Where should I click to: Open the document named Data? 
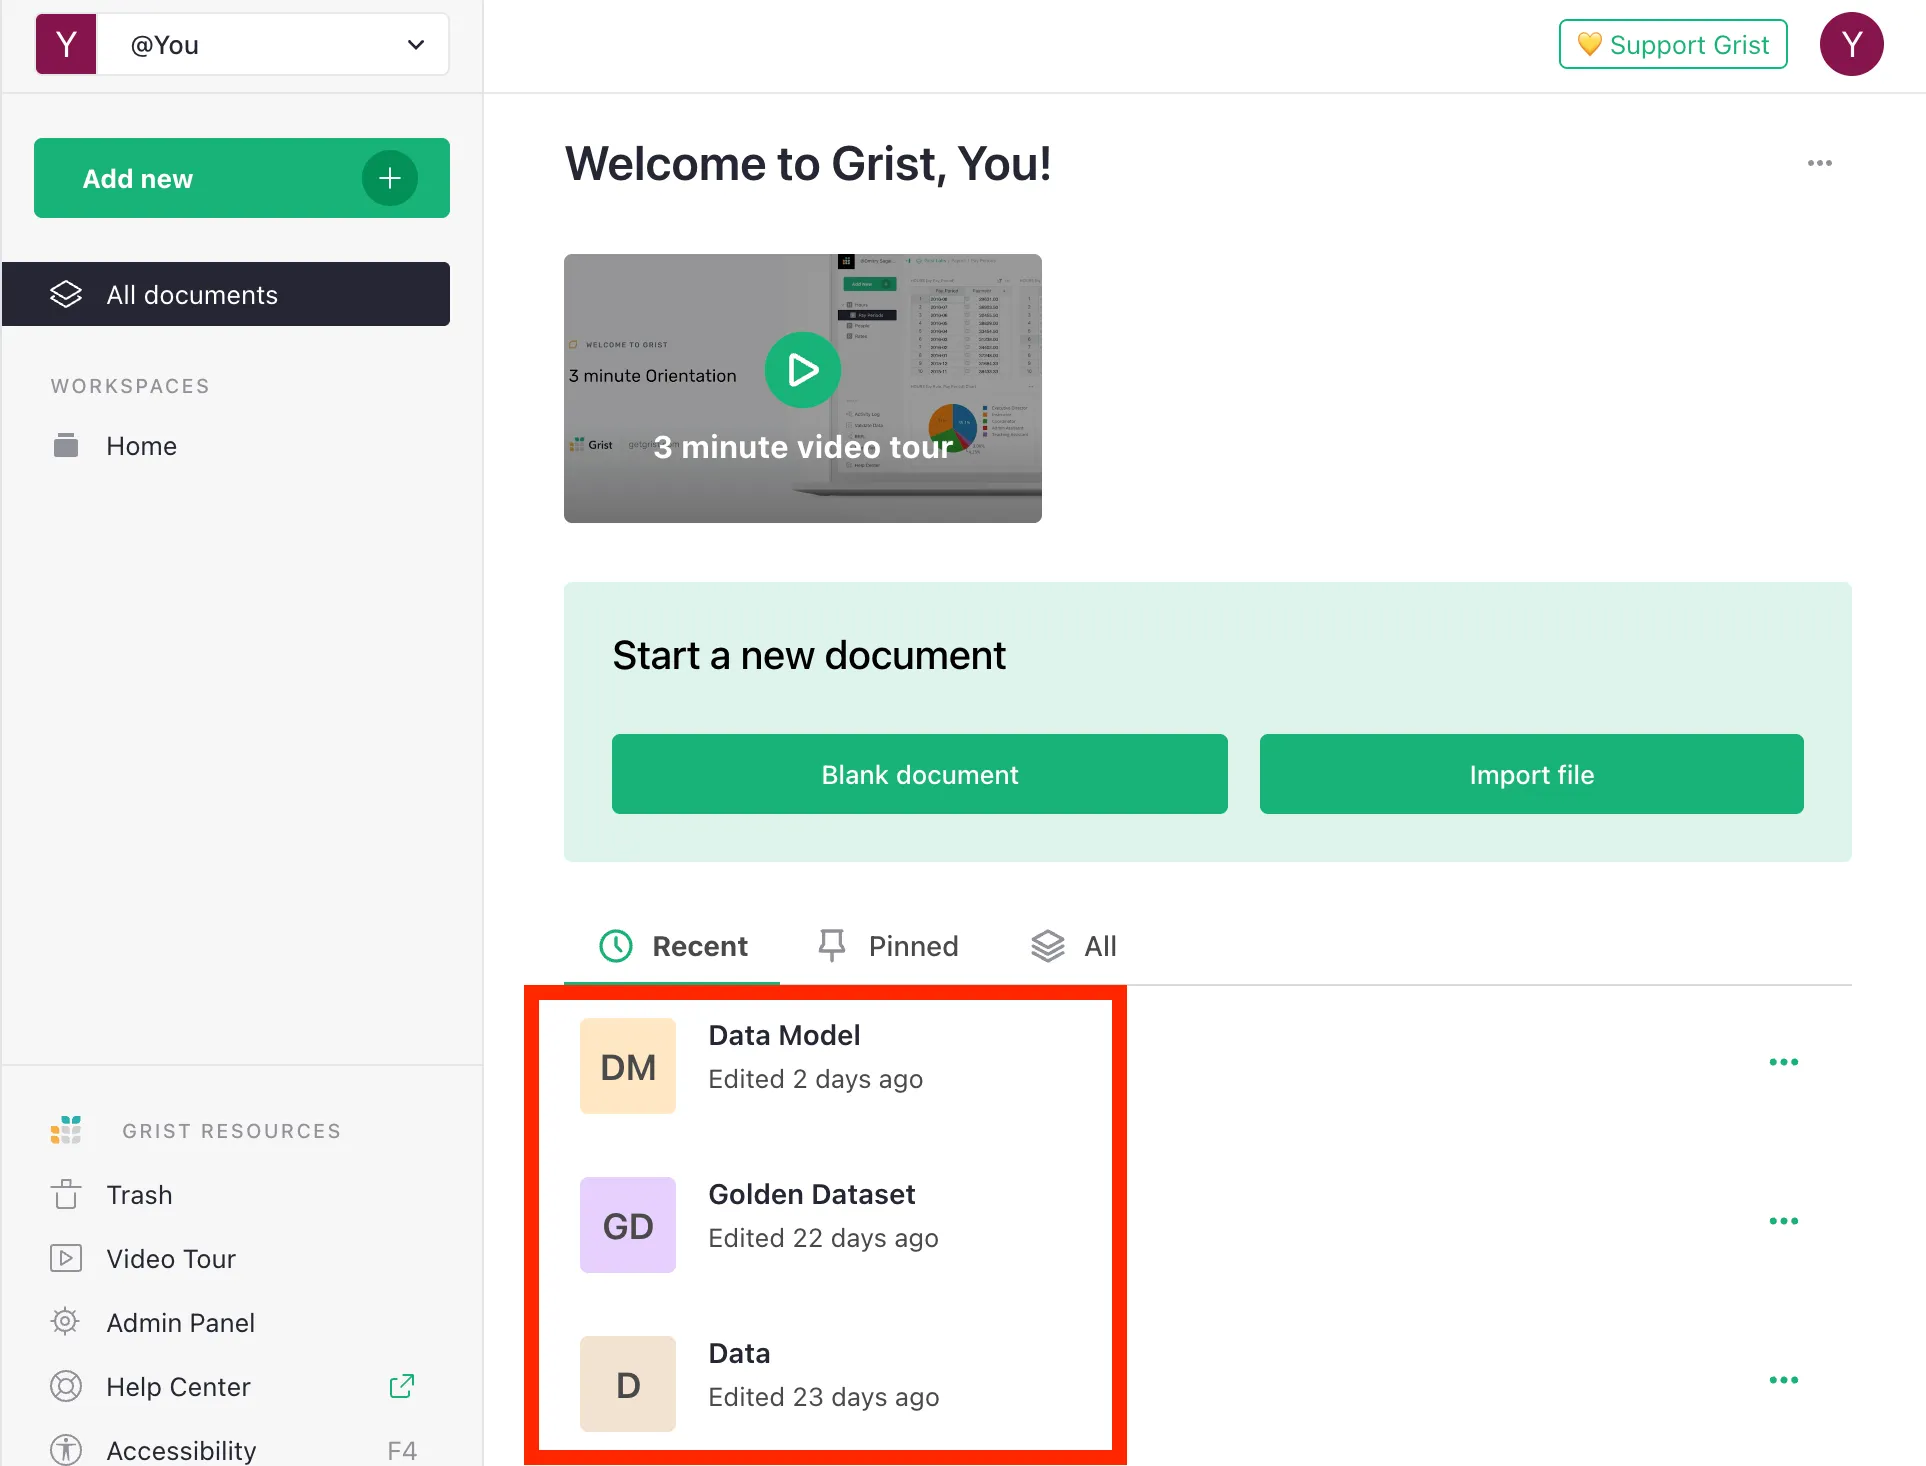tap(739, 1353)
